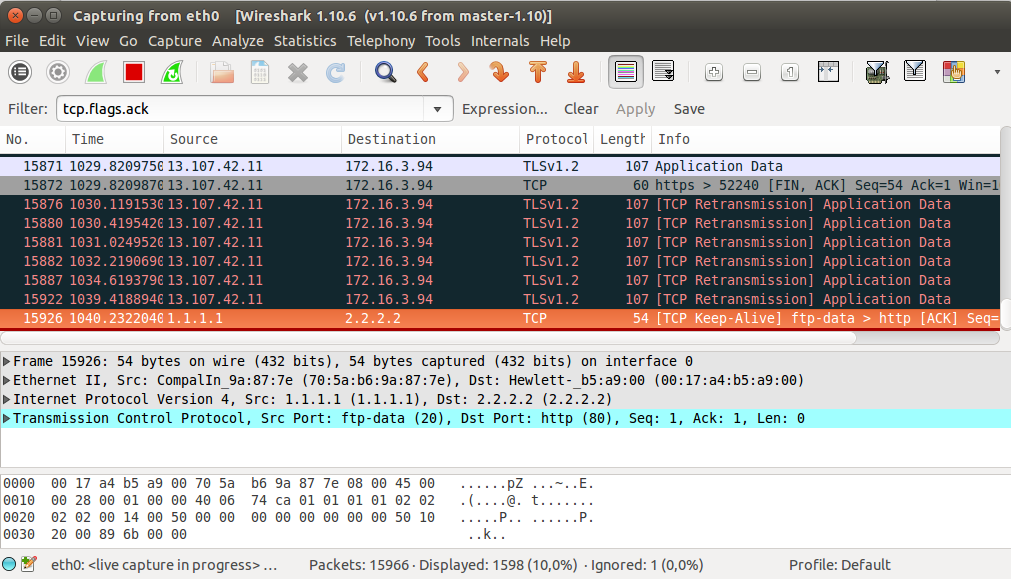Toggle auto scroll in live capture
Viewport: 1011px width, 579px height.
[x=663, y=72]
